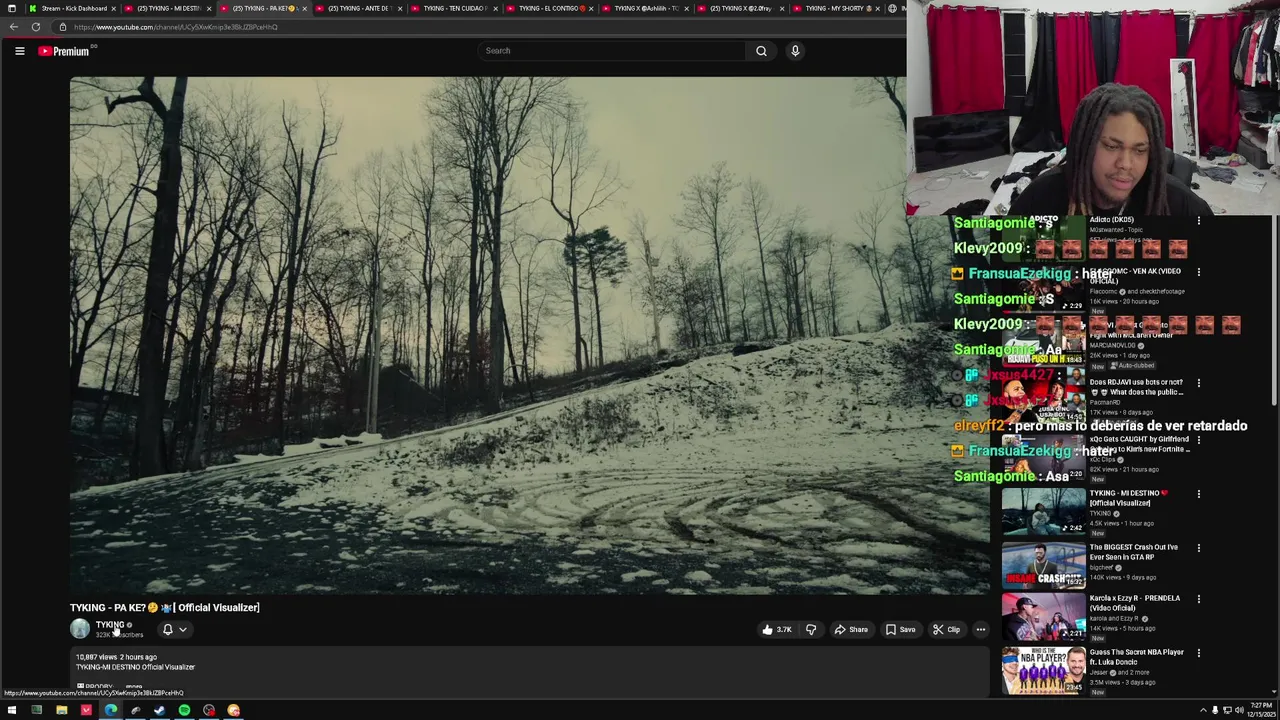Switch to TYKING - MY SHORTY tab
Screen dimensions: 1280x720
click(x=836, y=8)
